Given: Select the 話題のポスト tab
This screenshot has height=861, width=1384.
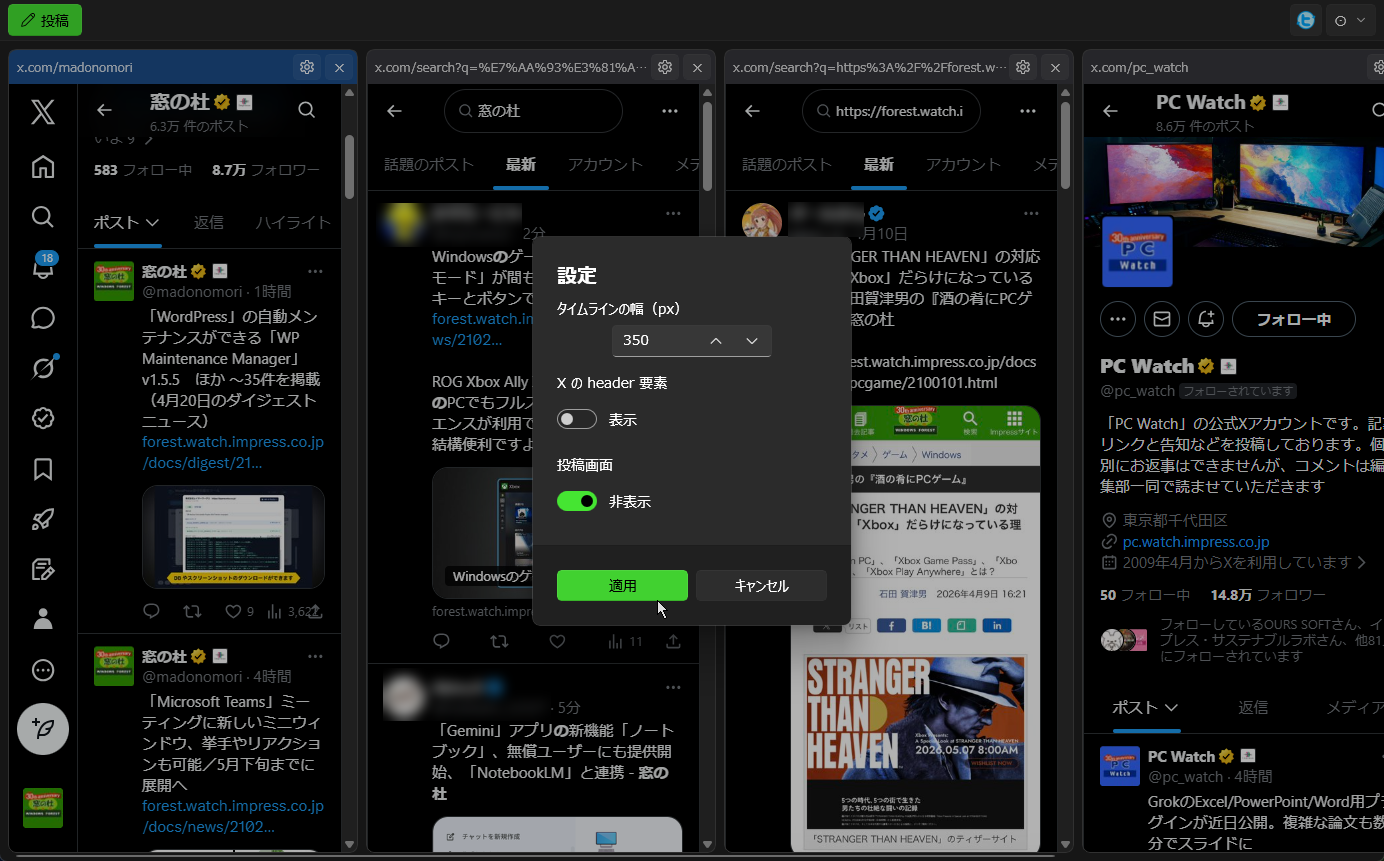Looking at the screenshot, I should 429,164.
